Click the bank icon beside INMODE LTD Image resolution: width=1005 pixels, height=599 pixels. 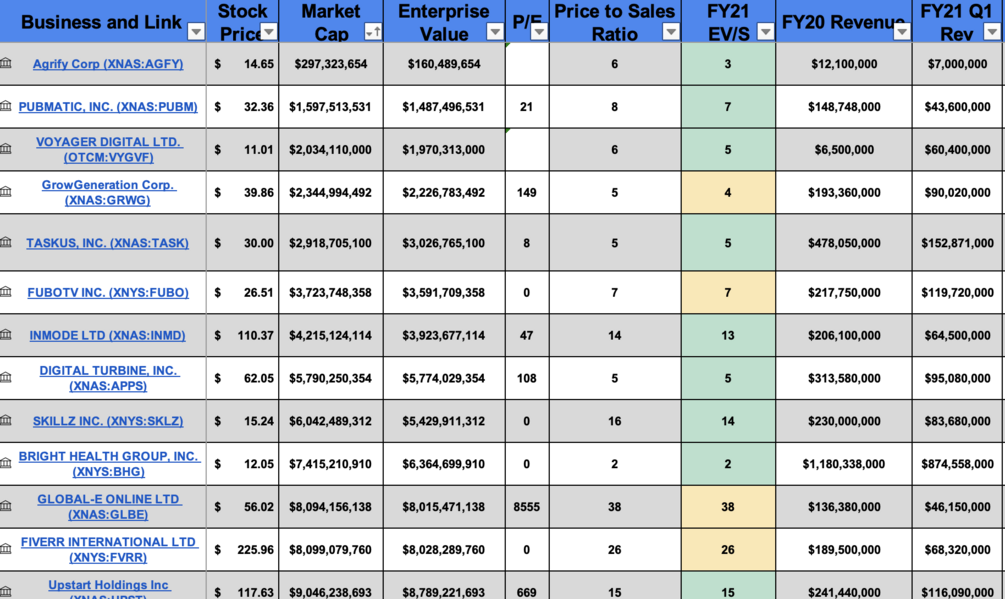(6, 334)
